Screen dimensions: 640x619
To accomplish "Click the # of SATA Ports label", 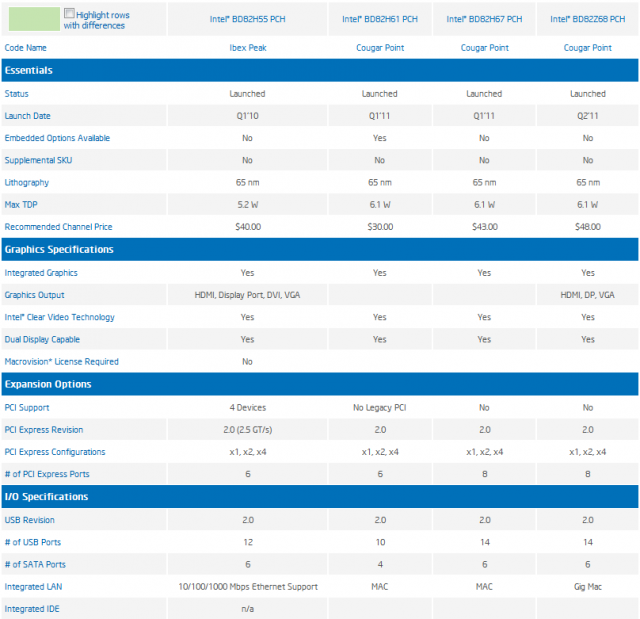I will (35, 565).
